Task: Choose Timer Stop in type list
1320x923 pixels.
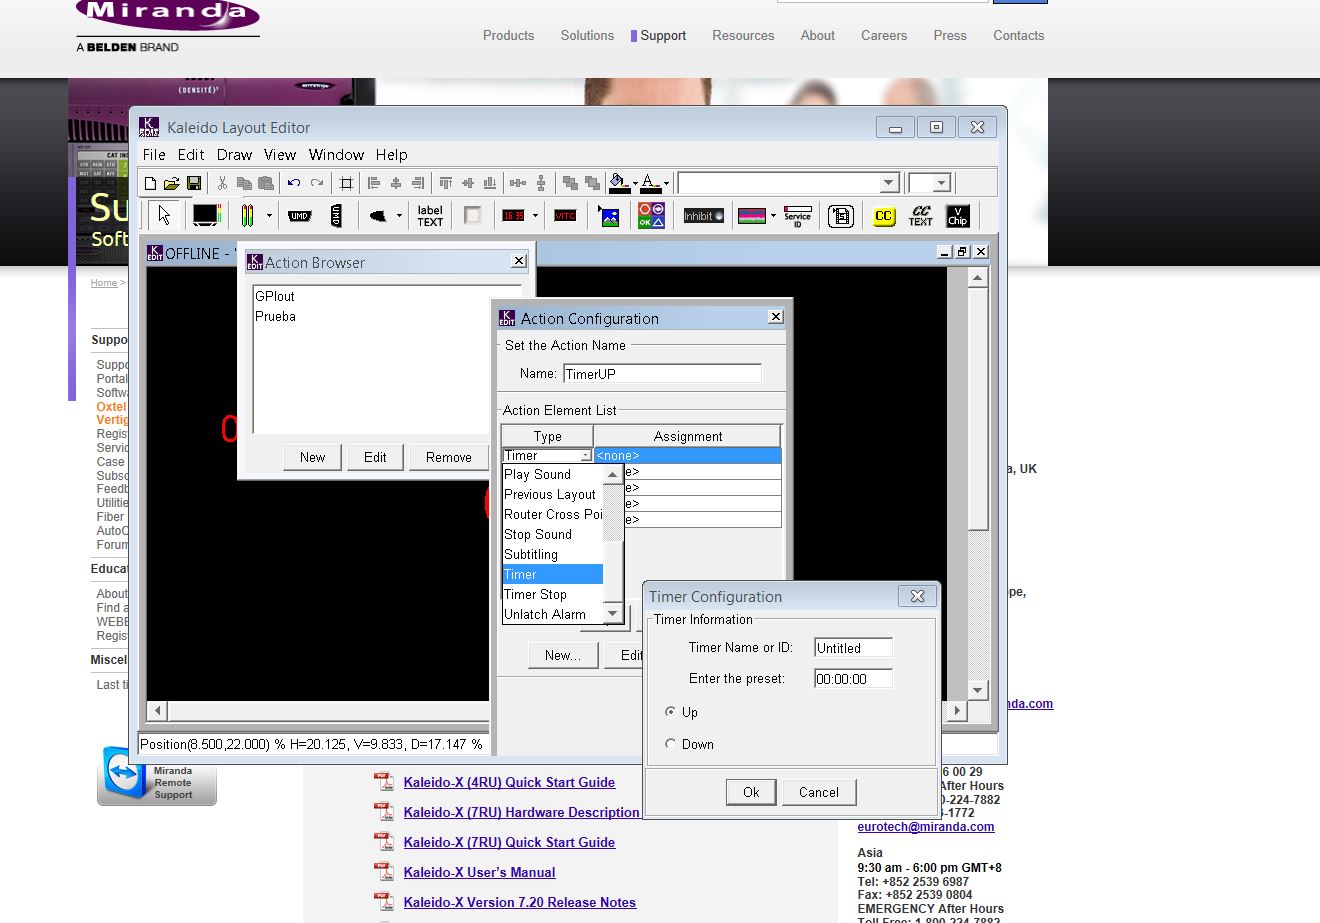Action: (553, 594)
